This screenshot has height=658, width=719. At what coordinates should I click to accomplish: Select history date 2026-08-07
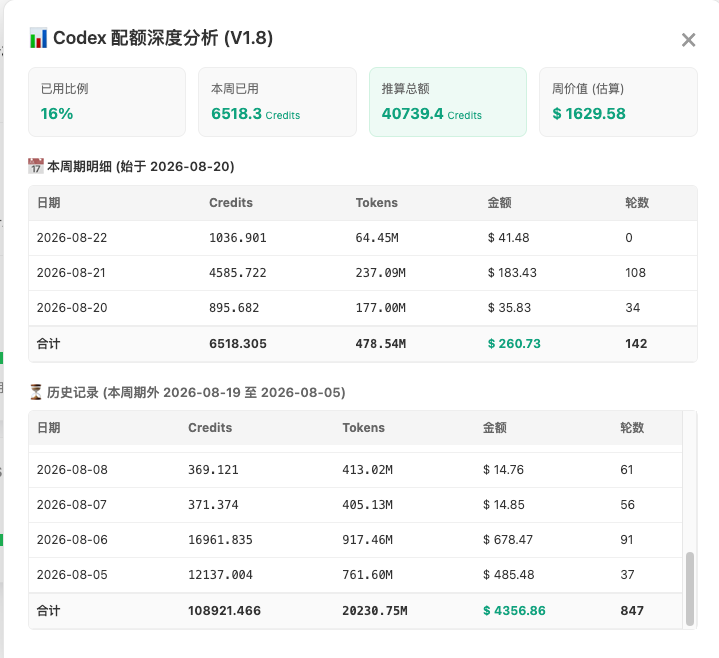click(x=72, y=504)
